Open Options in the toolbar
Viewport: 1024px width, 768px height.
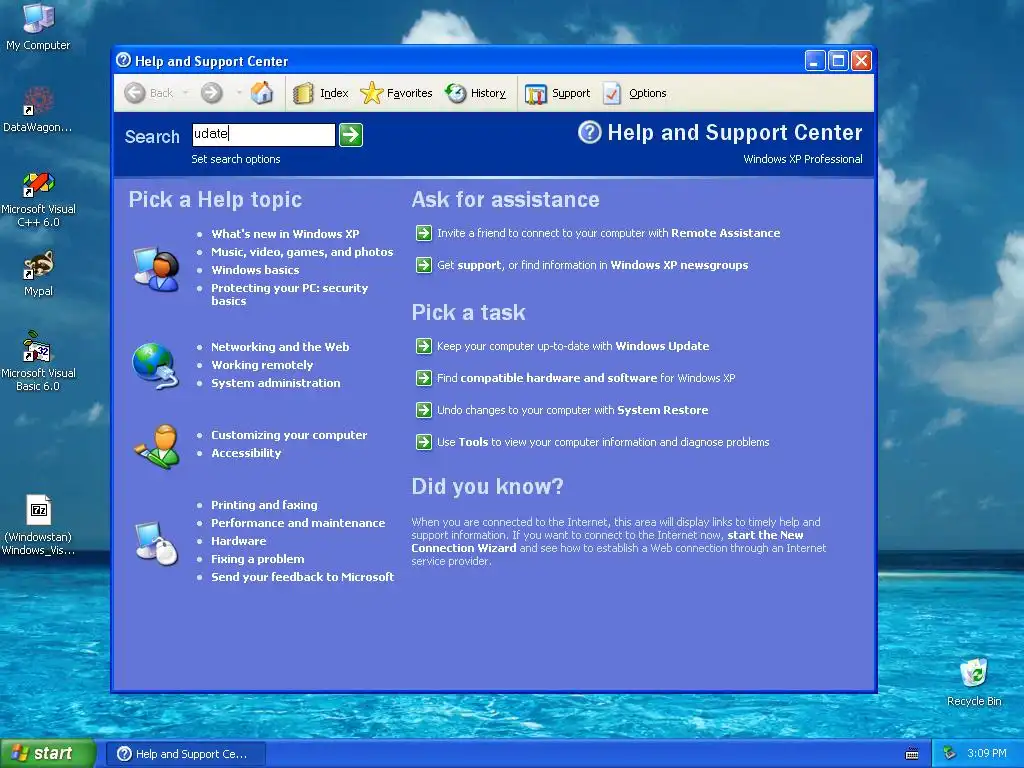(x=635, y=93)
